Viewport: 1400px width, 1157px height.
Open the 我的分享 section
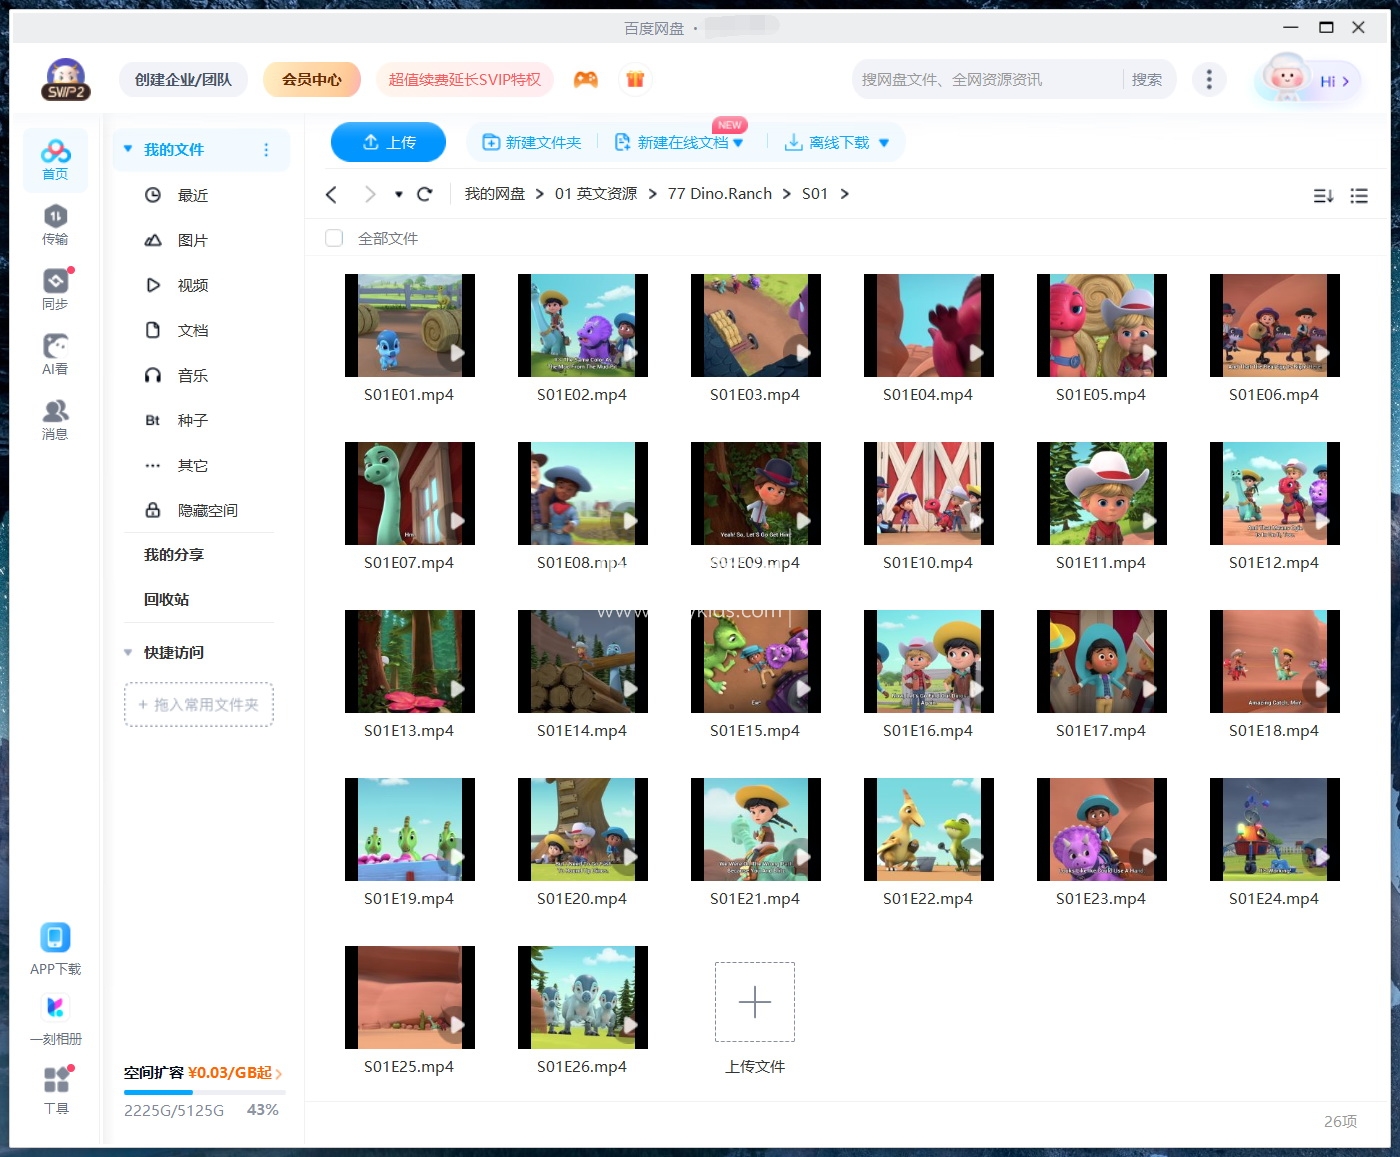click(x=172, y=554)
